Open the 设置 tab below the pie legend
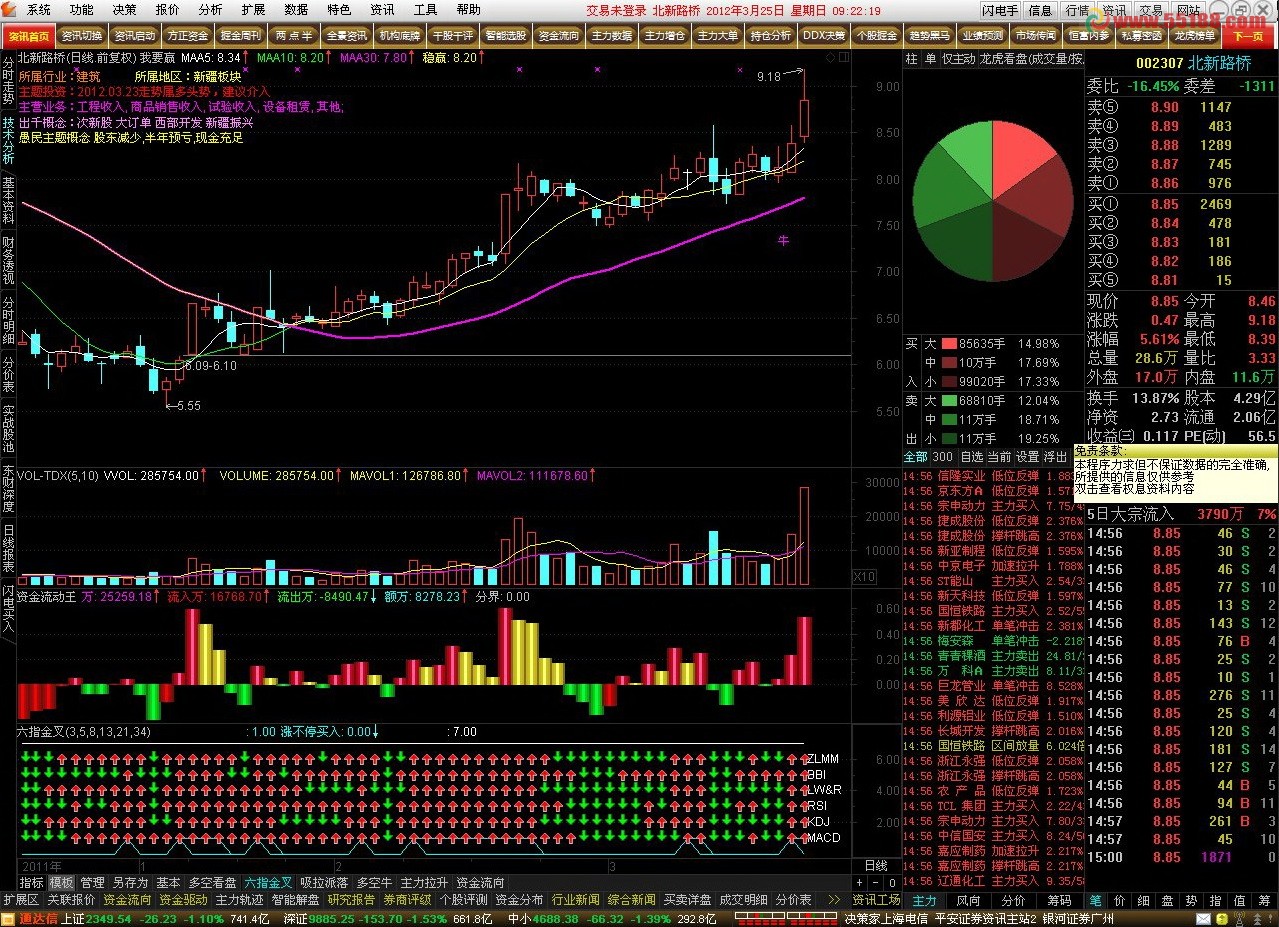 [x=1027, y=456]
